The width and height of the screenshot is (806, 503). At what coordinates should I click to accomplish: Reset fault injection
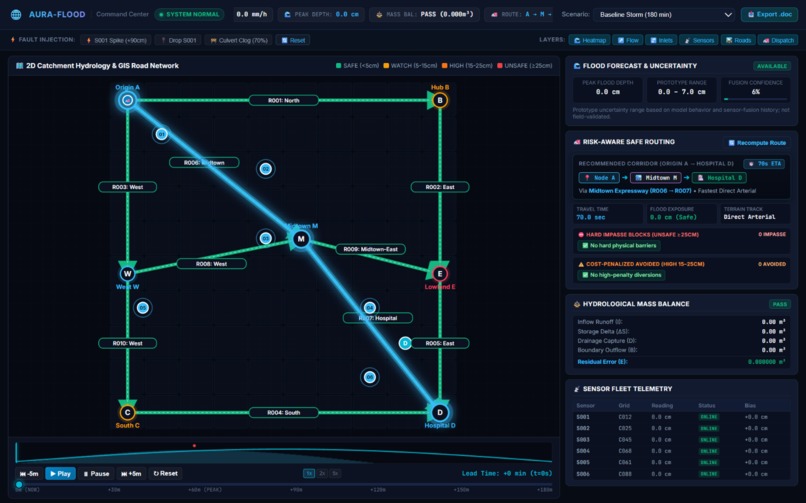tap(293, 40)
